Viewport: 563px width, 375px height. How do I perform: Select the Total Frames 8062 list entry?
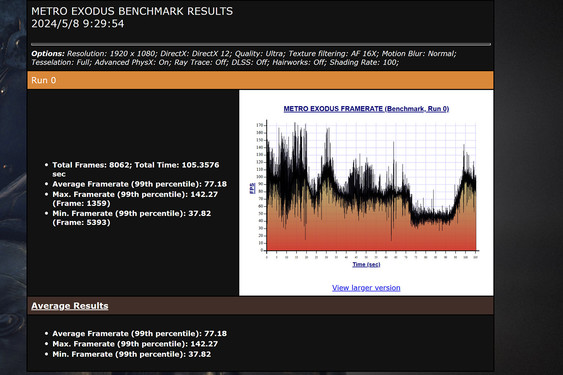pyautogui.click(x=136, y=169)
